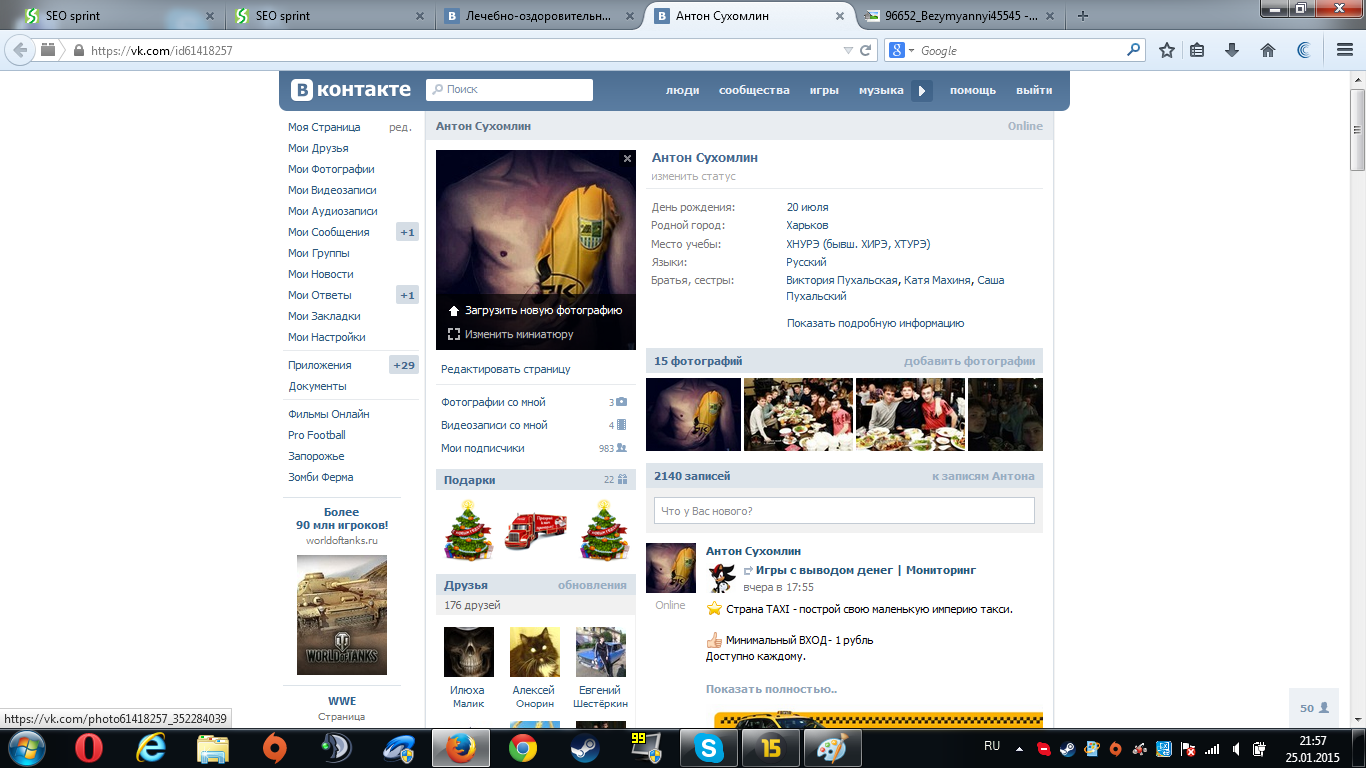Viewport: 1366px width, 768px height.
Task: Click the change thumbnail crop icon
Action: [454, 334]
